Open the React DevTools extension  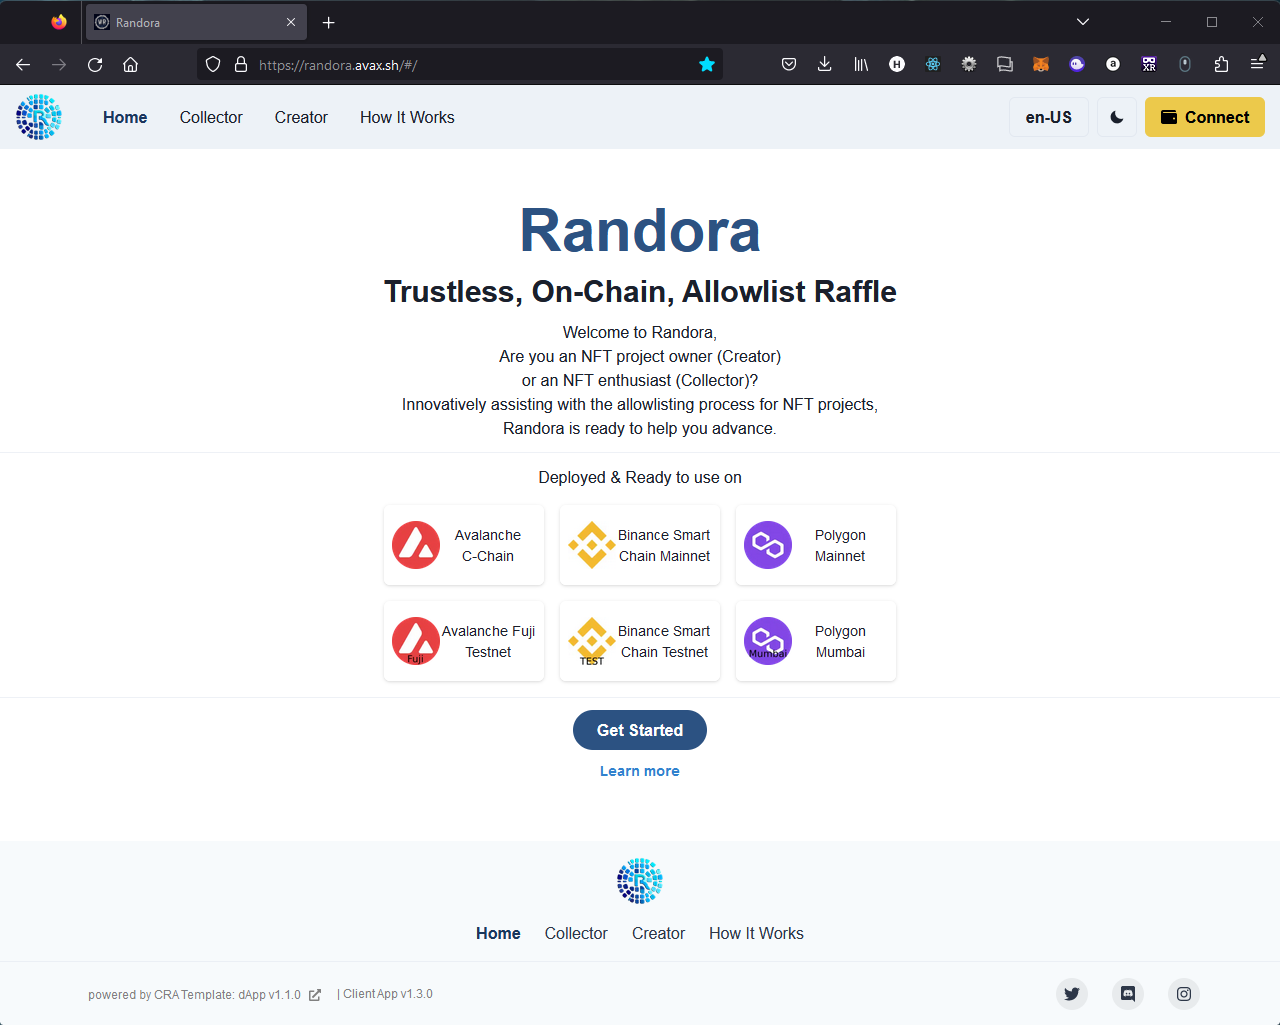coord(933,64)
